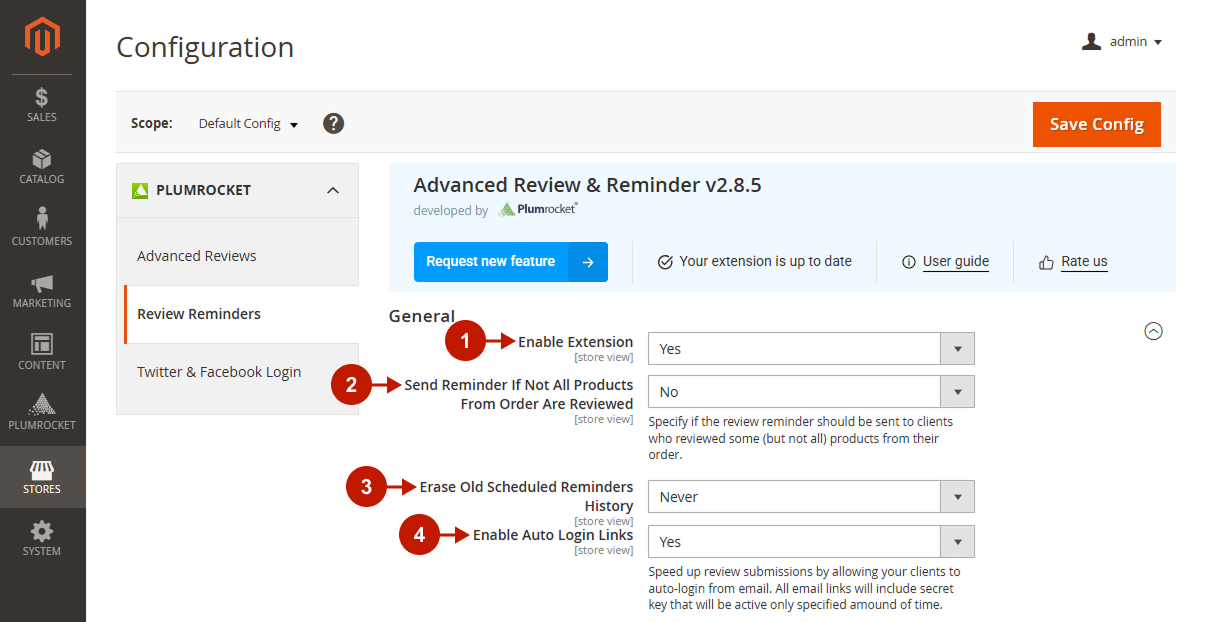Screen dimensions: 1206x622
Task: Click the Magento logo icon
Action: click(x=43, y=37)
